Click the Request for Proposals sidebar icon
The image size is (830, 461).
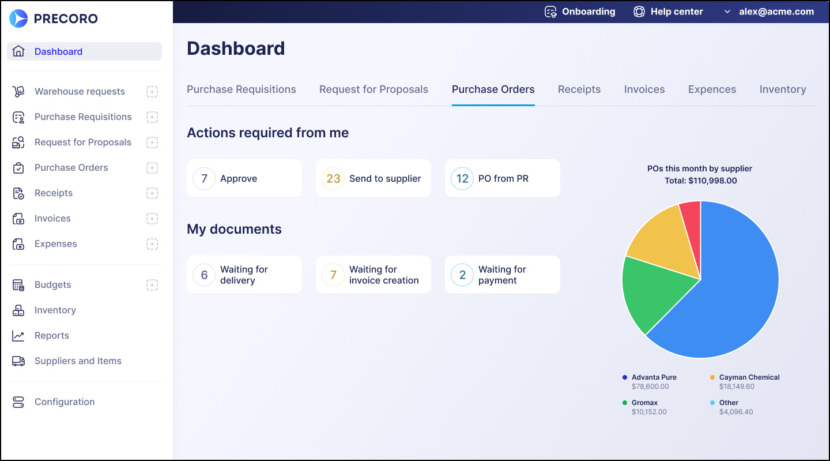(x=19, y=142)
